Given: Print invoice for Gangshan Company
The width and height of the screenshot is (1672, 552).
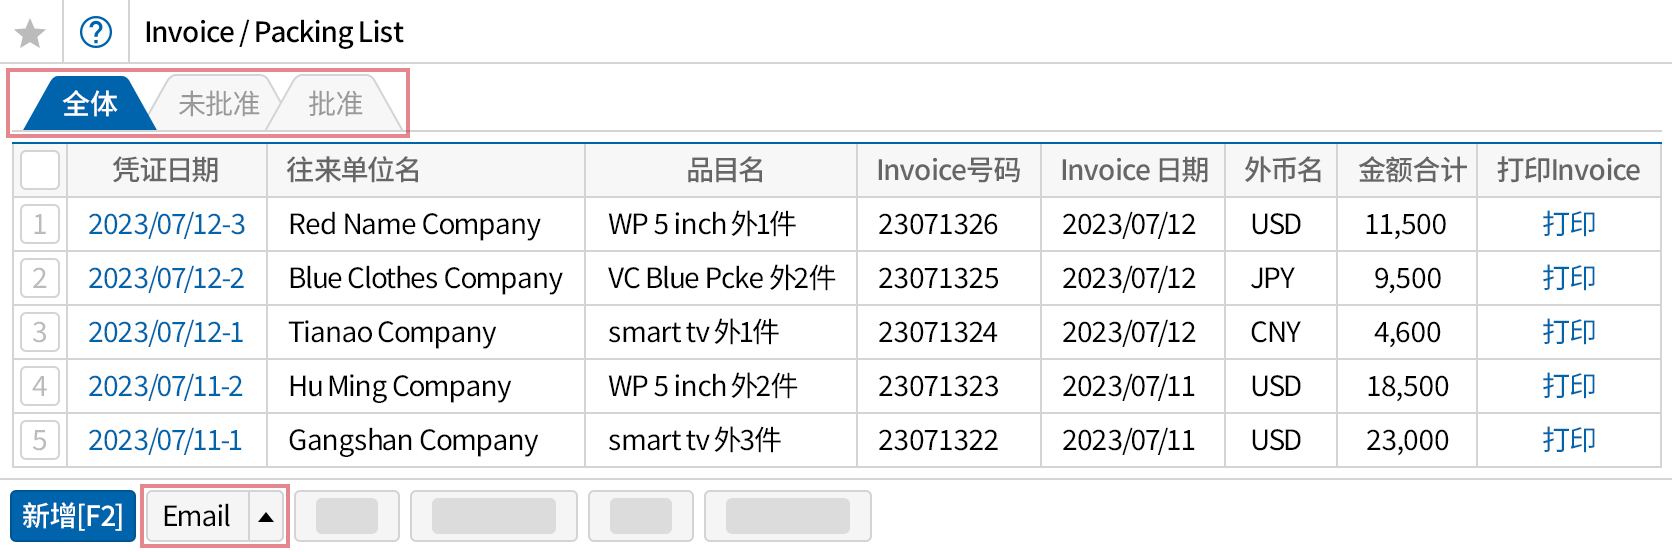Looking at the screenshot, I should (x=1568, y=440).
